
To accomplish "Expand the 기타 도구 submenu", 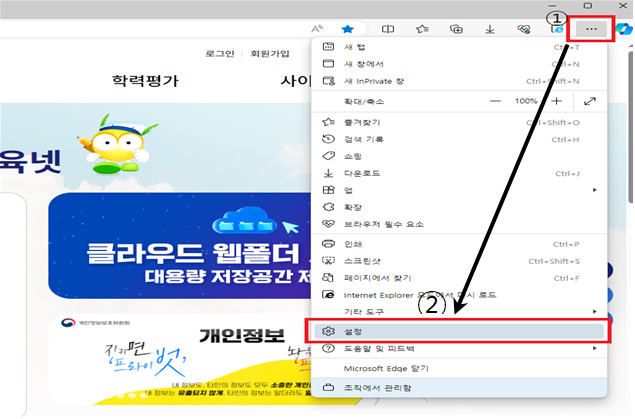I will coord(459,312).
